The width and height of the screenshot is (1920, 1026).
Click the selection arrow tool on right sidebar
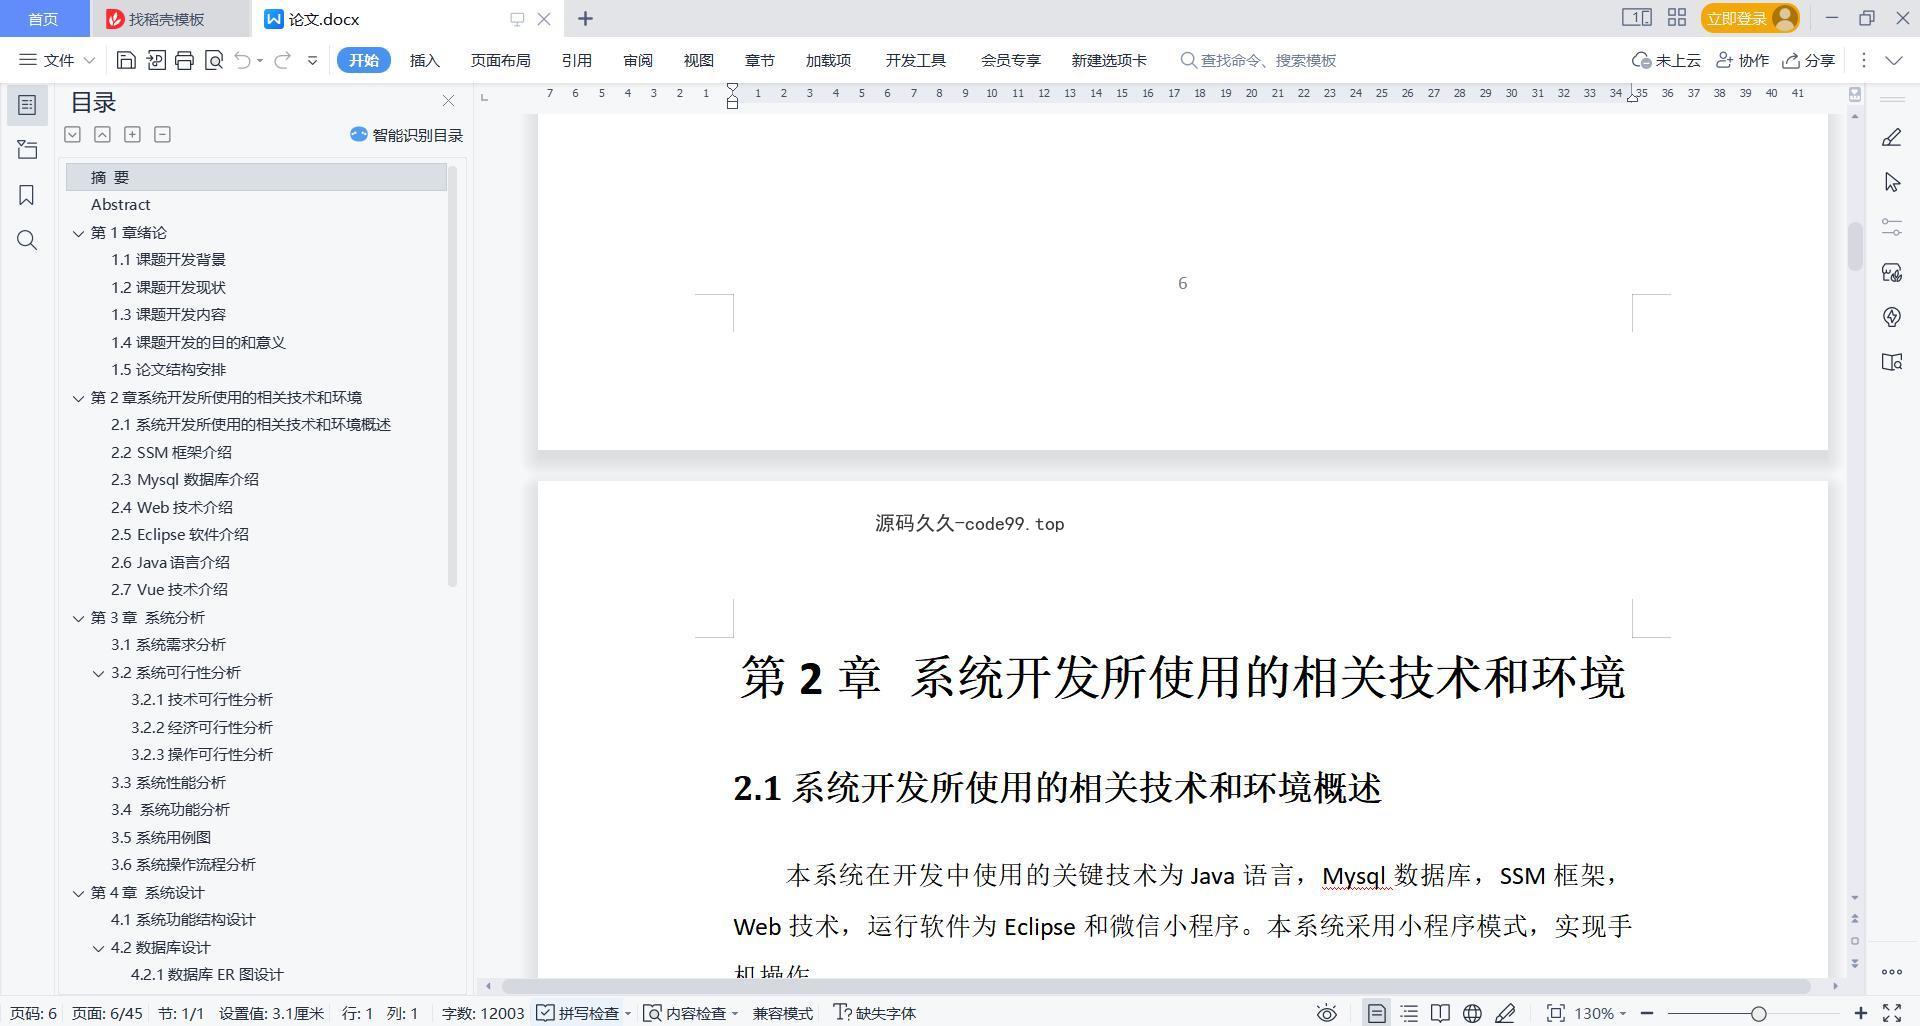click(1891, 182)
